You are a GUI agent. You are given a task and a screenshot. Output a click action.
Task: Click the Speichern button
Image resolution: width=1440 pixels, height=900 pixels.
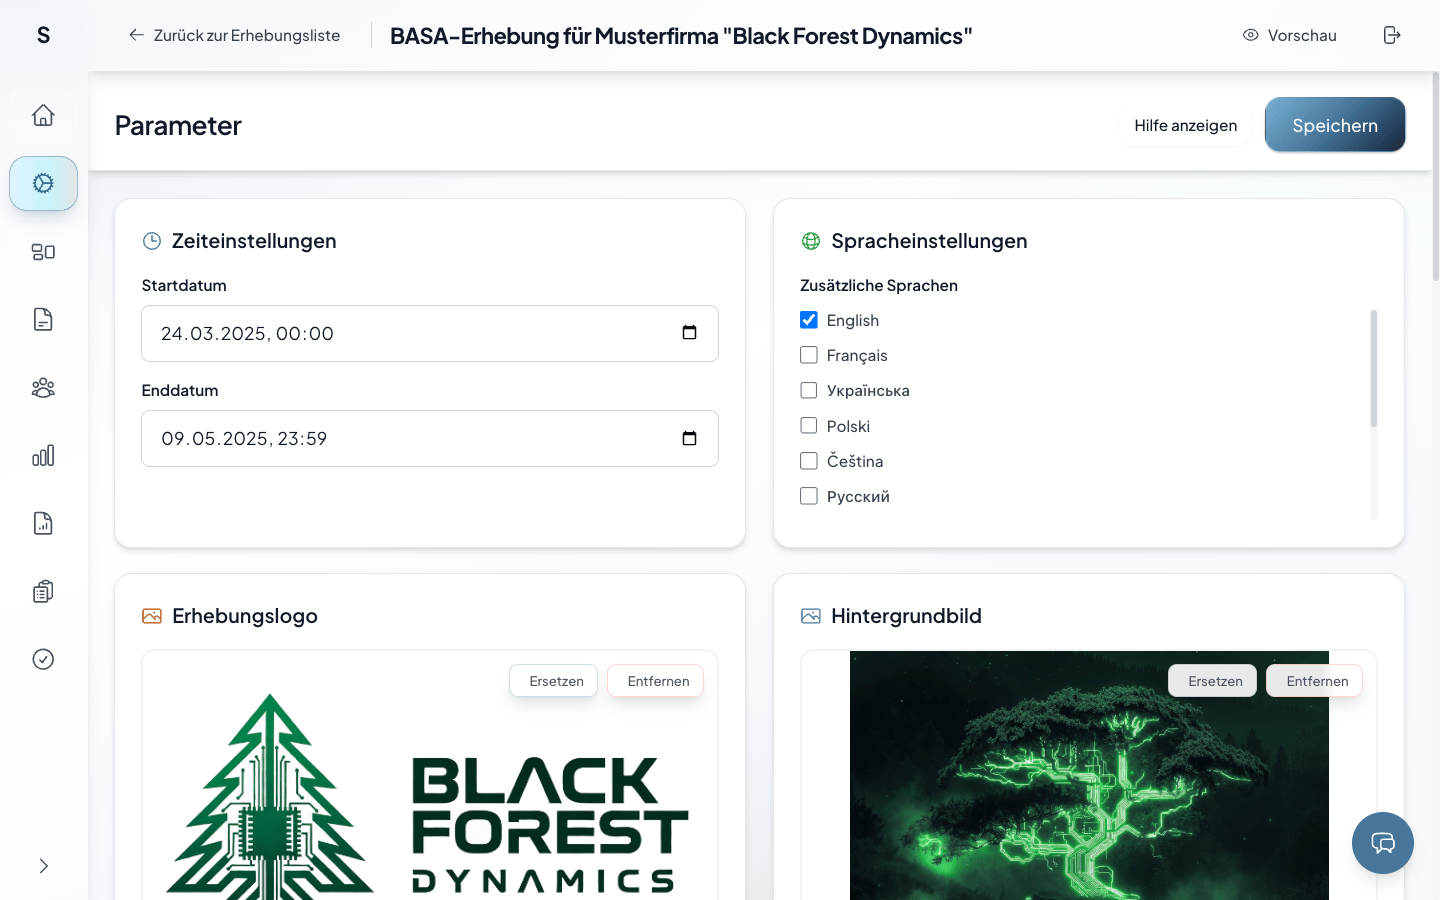[1335, 125]
